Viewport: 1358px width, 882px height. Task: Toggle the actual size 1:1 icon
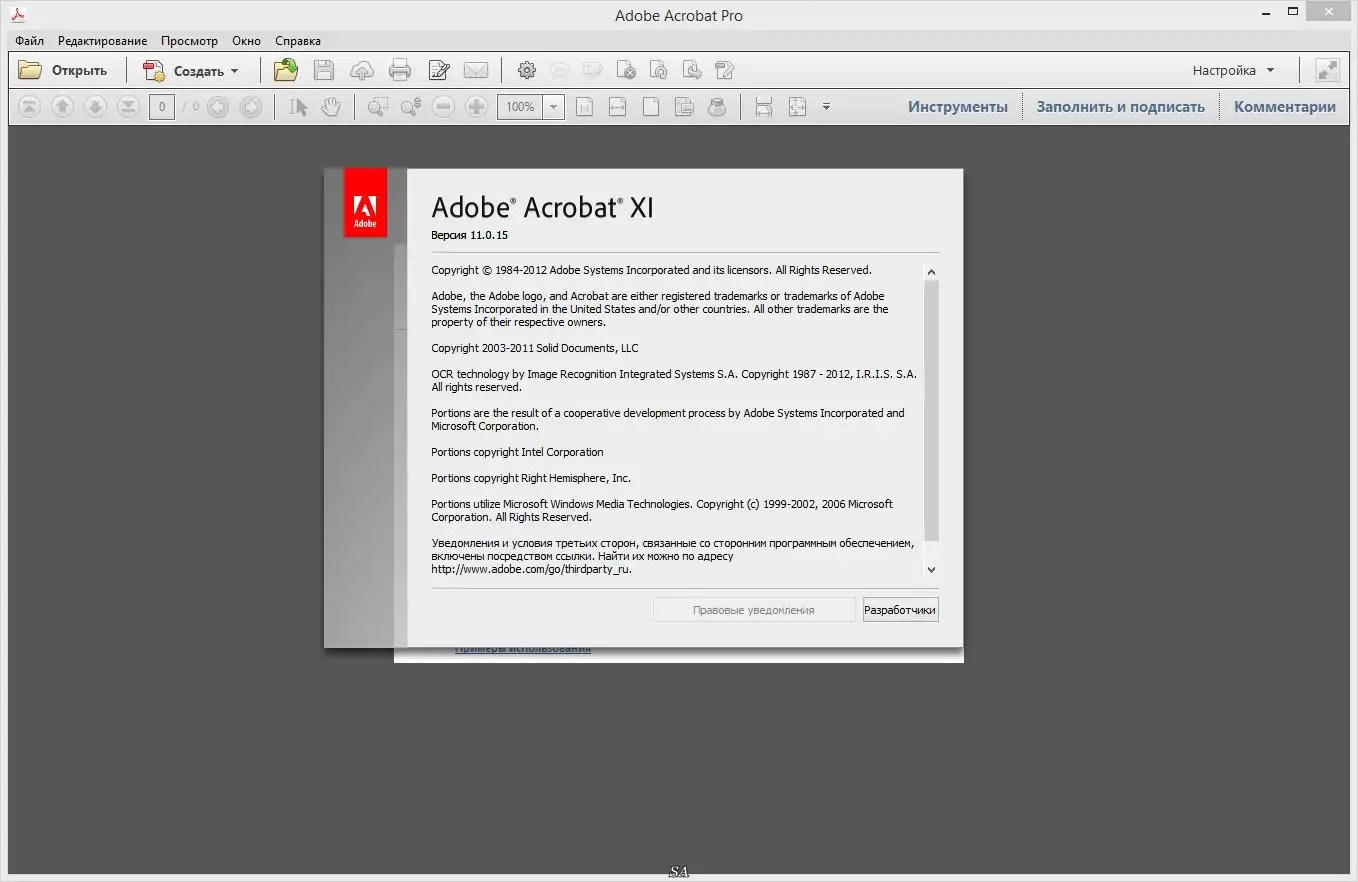(585, 106)
